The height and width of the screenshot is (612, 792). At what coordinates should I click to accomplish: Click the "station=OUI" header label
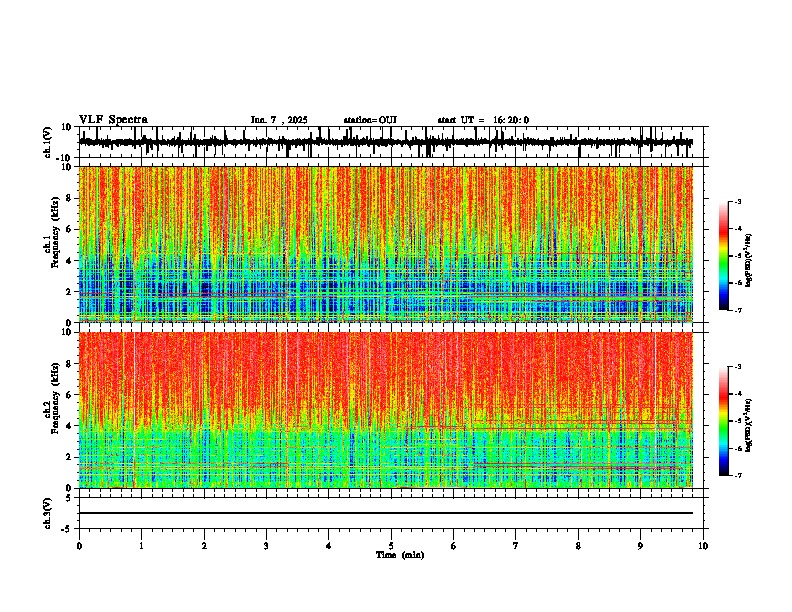(370, 120)
